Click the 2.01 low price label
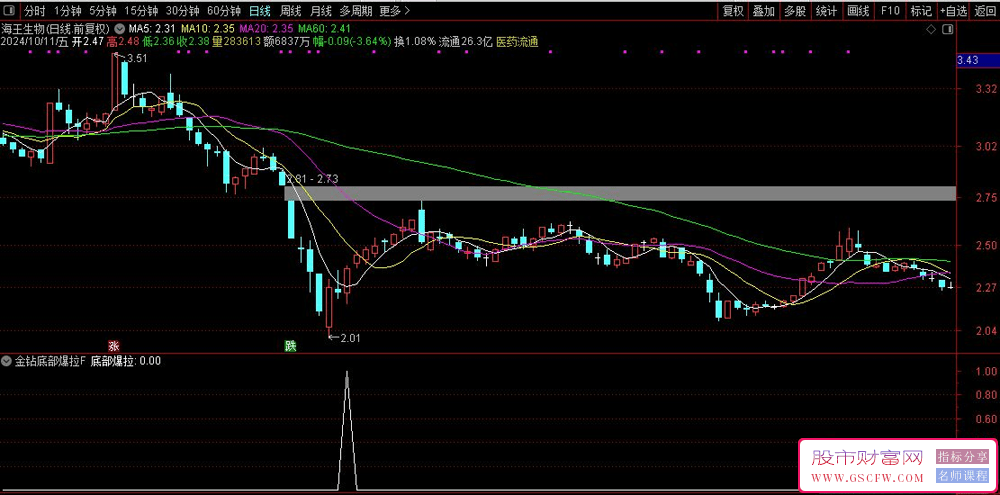This screenshot has width=1000, height=495. (x=350, y=338)
